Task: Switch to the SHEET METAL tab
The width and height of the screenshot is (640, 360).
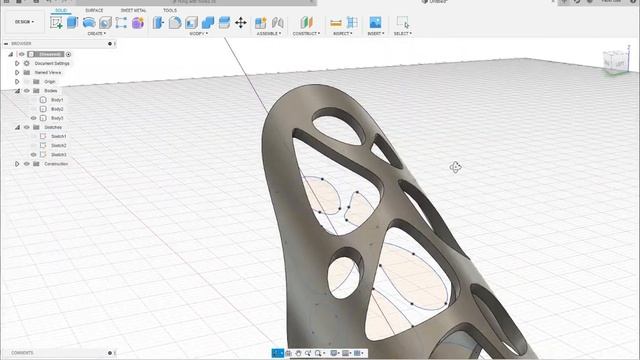Action: tap(133, 10)
